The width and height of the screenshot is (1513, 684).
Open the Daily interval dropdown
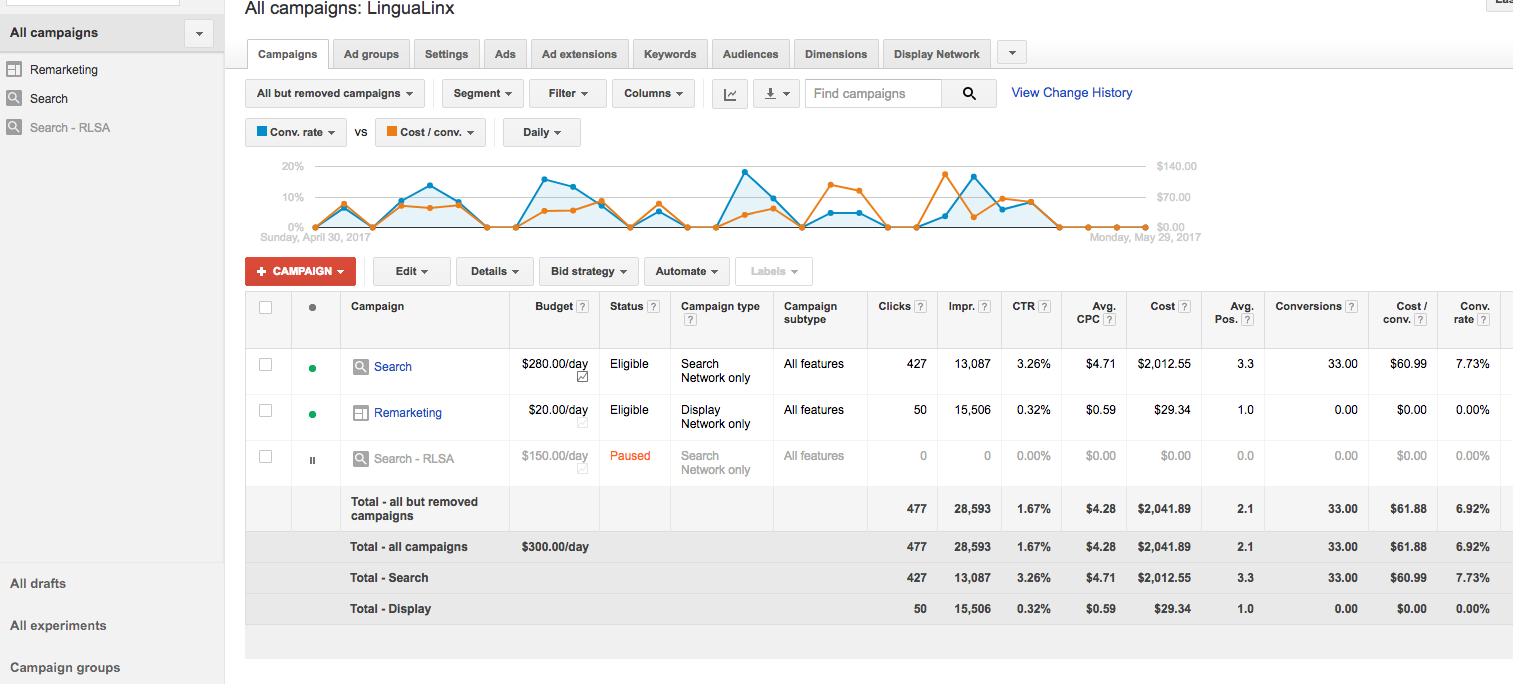(541, 133)
